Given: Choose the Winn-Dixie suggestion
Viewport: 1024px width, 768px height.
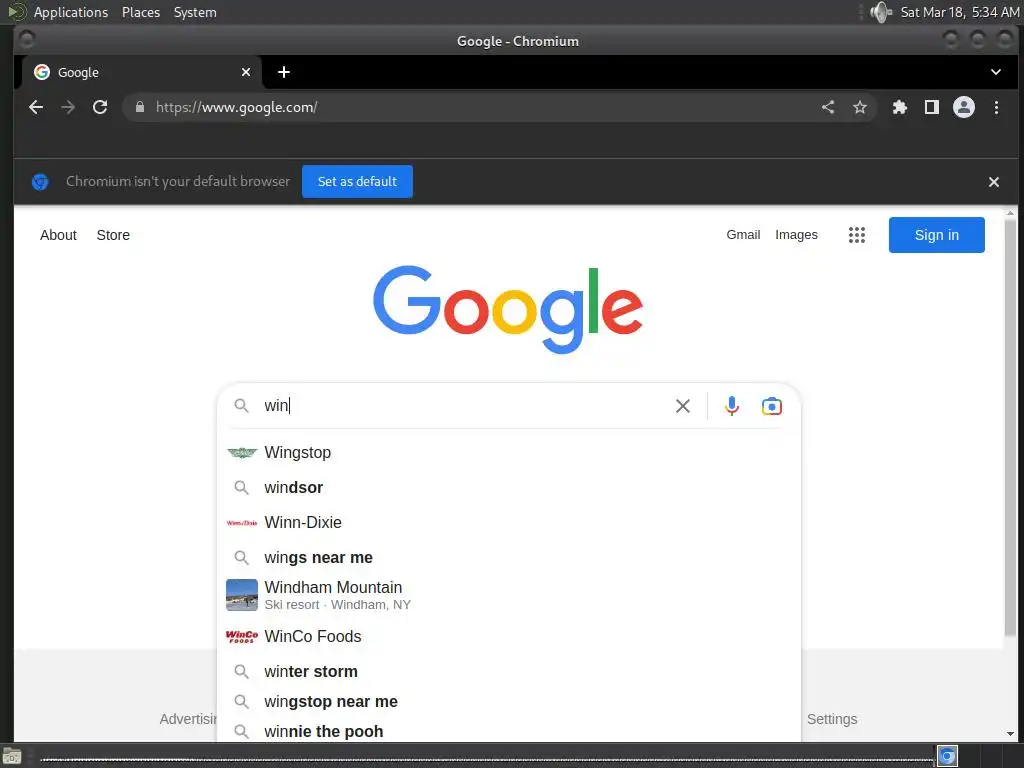Looking at the screenshot, I should point(508,522).
